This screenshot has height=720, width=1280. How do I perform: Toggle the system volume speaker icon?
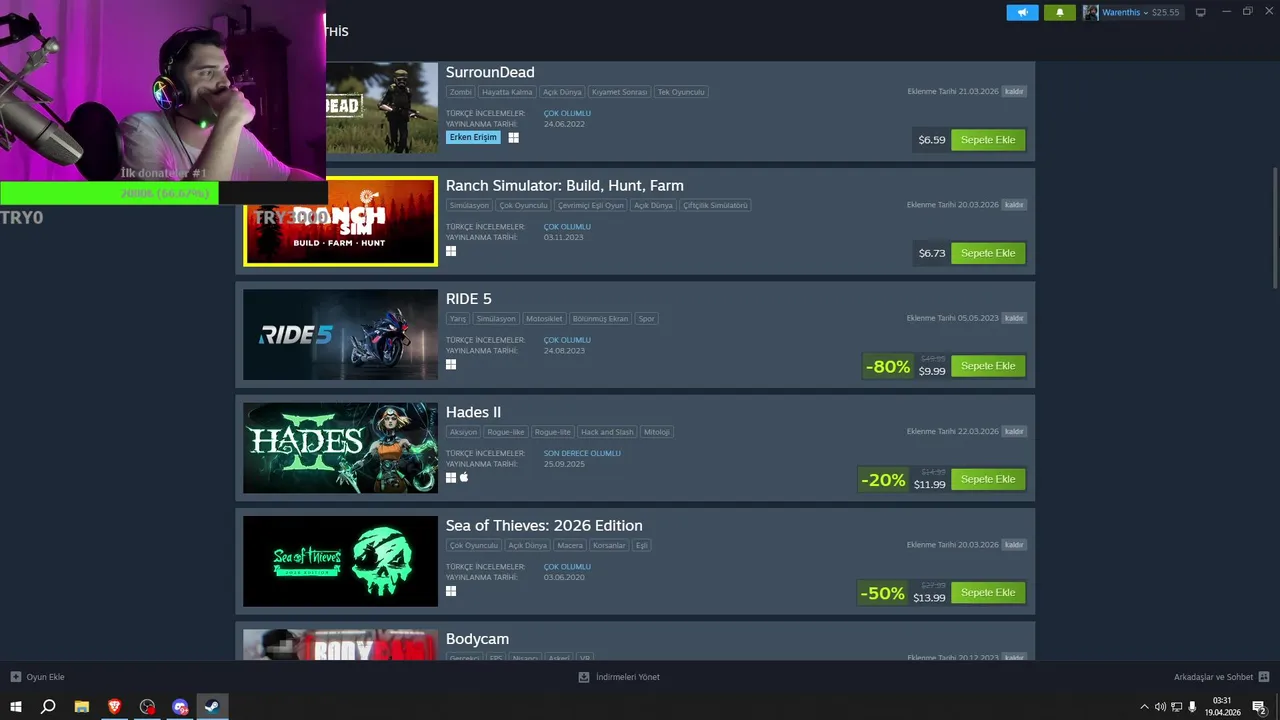[1160, 707]
